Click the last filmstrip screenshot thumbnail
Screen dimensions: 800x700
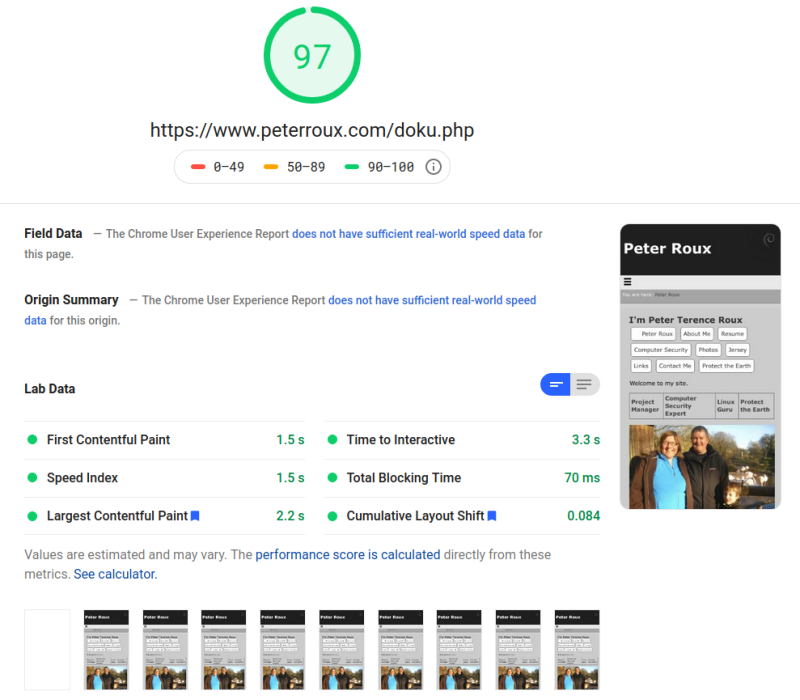click(x=577, y=649)
